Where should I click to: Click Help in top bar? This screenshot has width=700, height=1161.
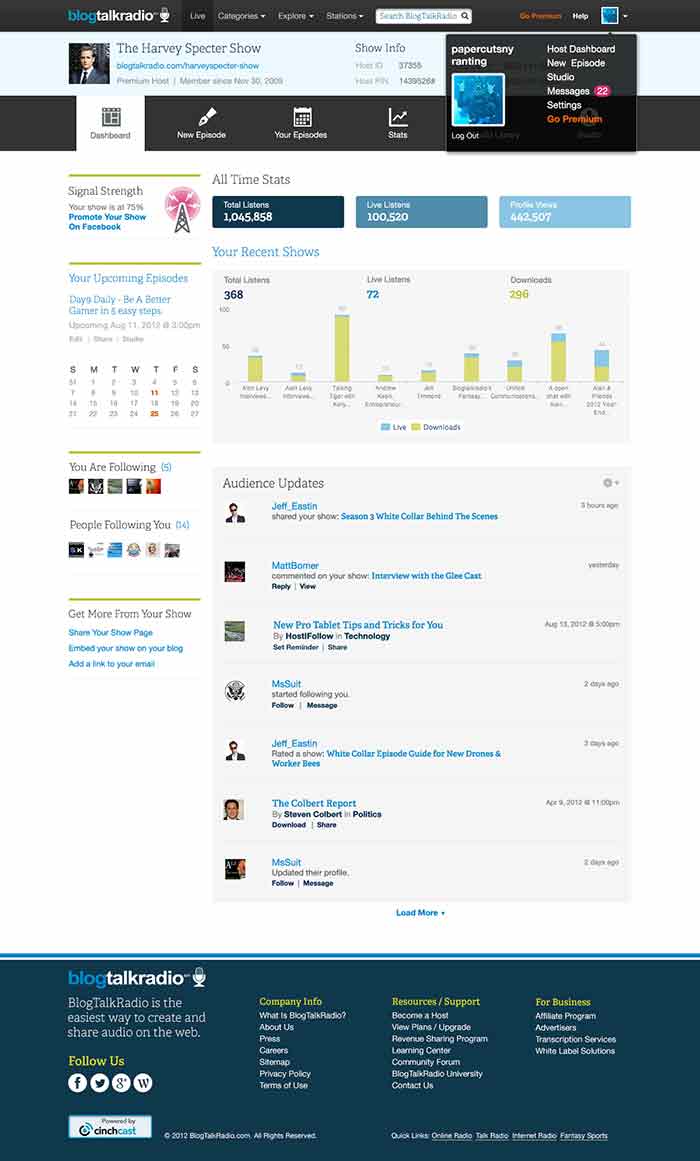[x=581, y=16]
